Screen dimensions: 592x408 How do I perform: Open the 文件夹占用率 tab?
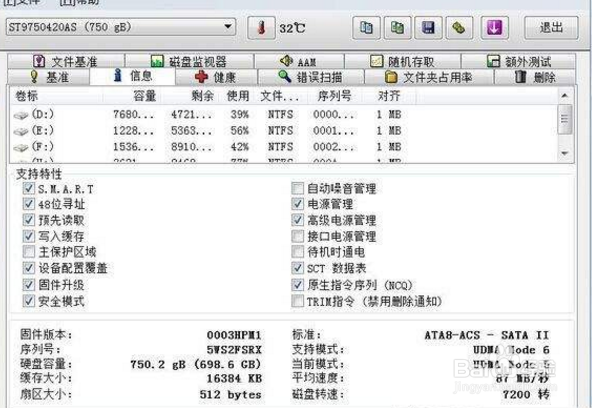(429, 77)
